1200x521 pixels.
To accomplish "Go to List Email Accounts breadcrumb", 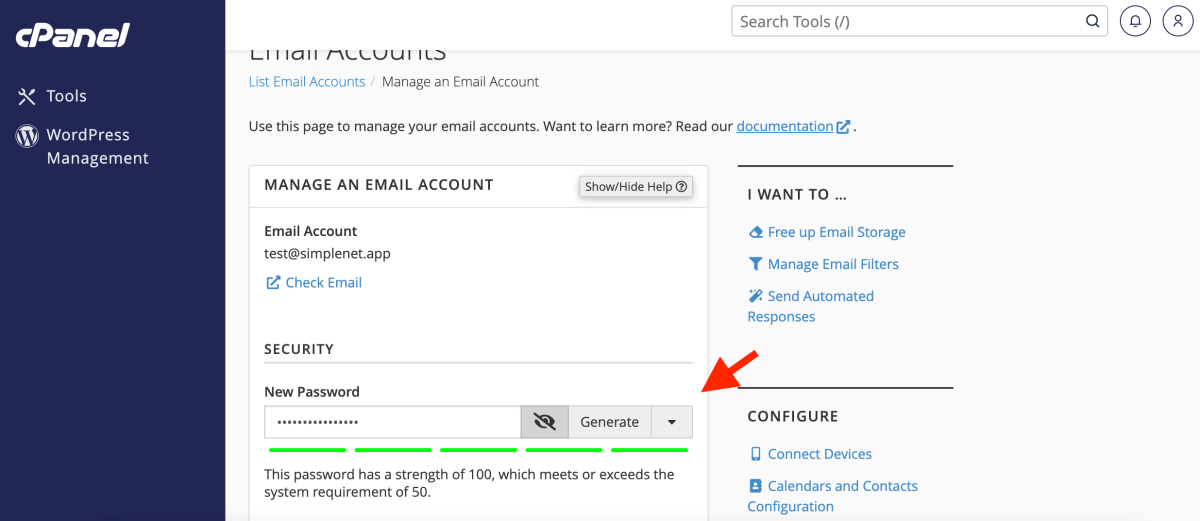I will (x=306, y=82).
